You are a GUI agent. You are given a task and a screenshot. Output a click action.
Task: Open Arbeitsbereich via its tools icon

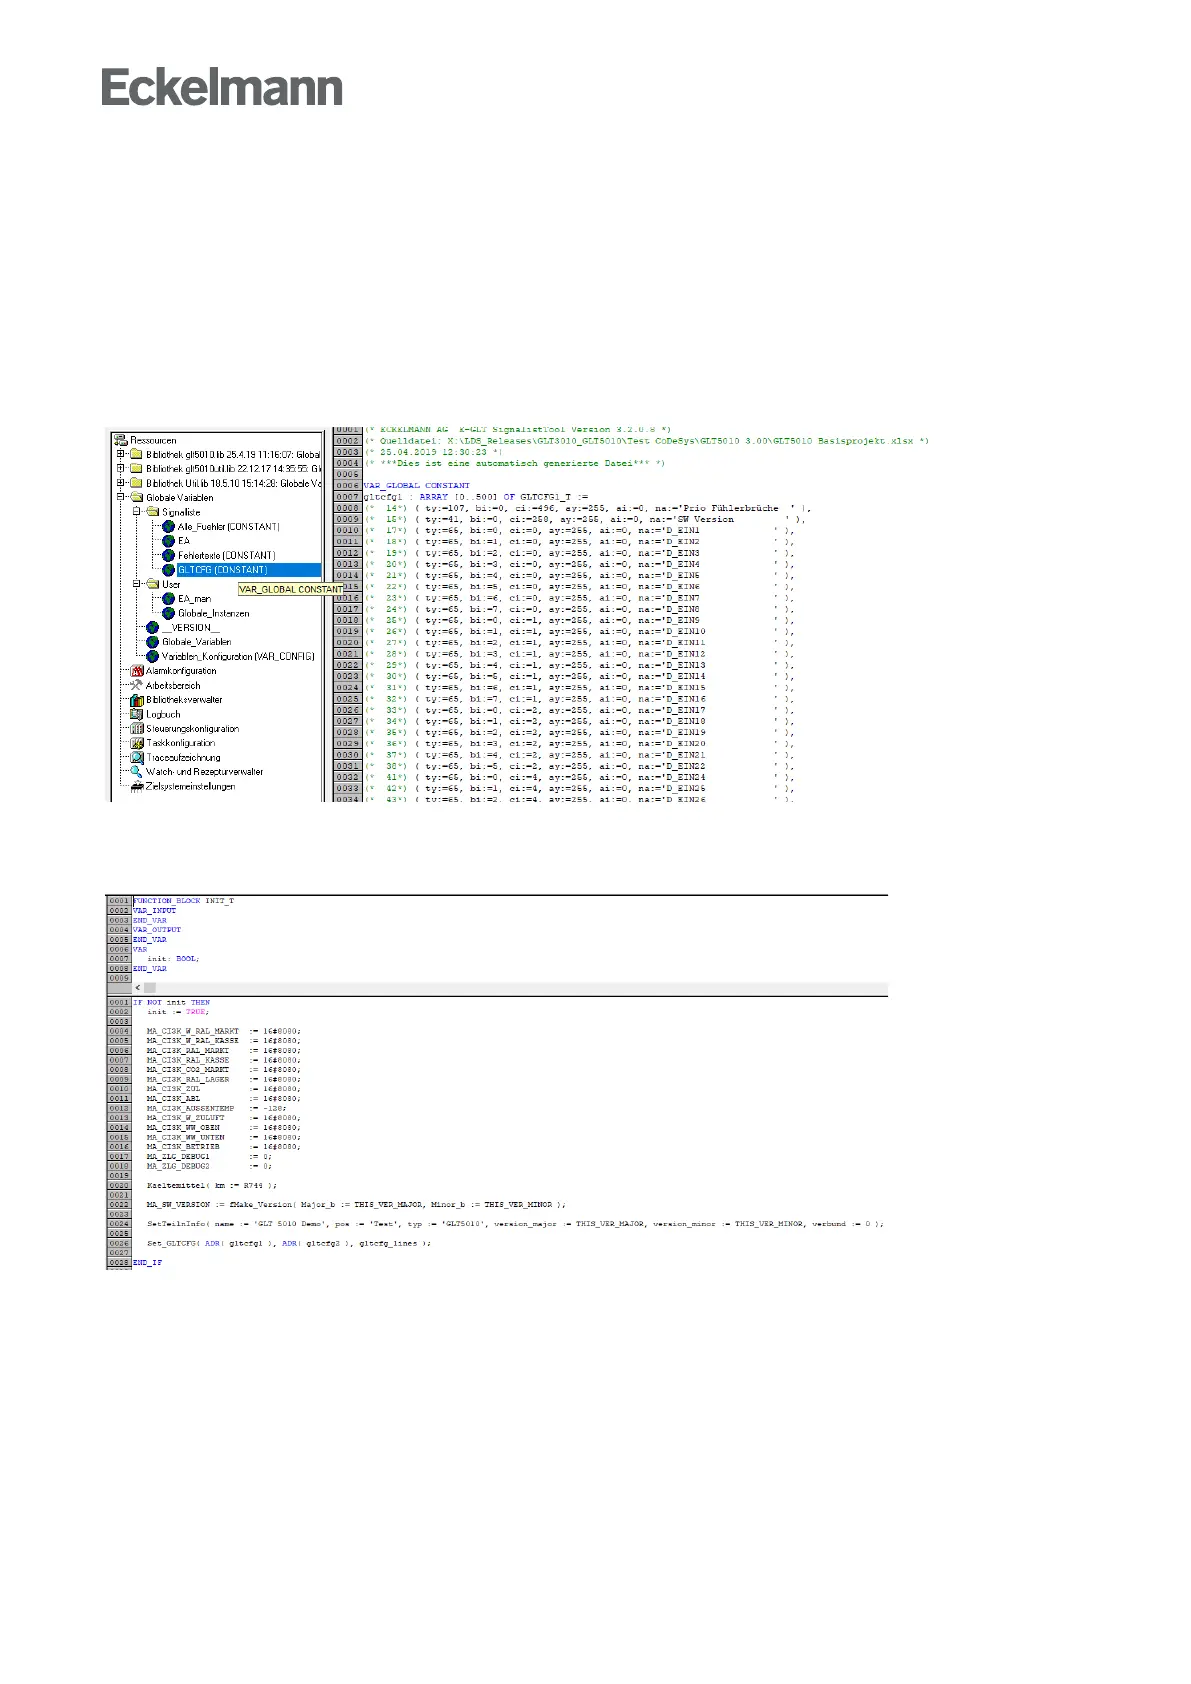pos(137,686)
